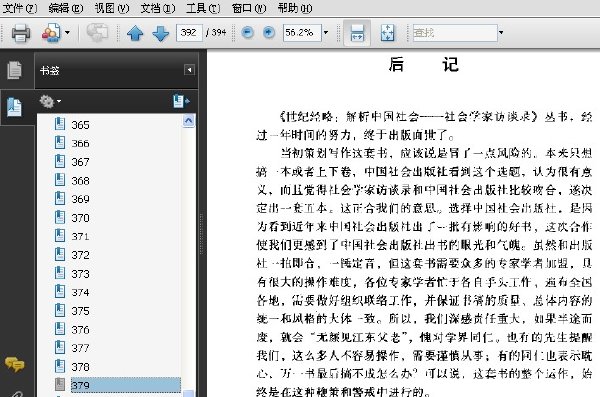Open the Comments panel speech bubble icon
The height and width of the screenshot is (397, 600).
15,364
